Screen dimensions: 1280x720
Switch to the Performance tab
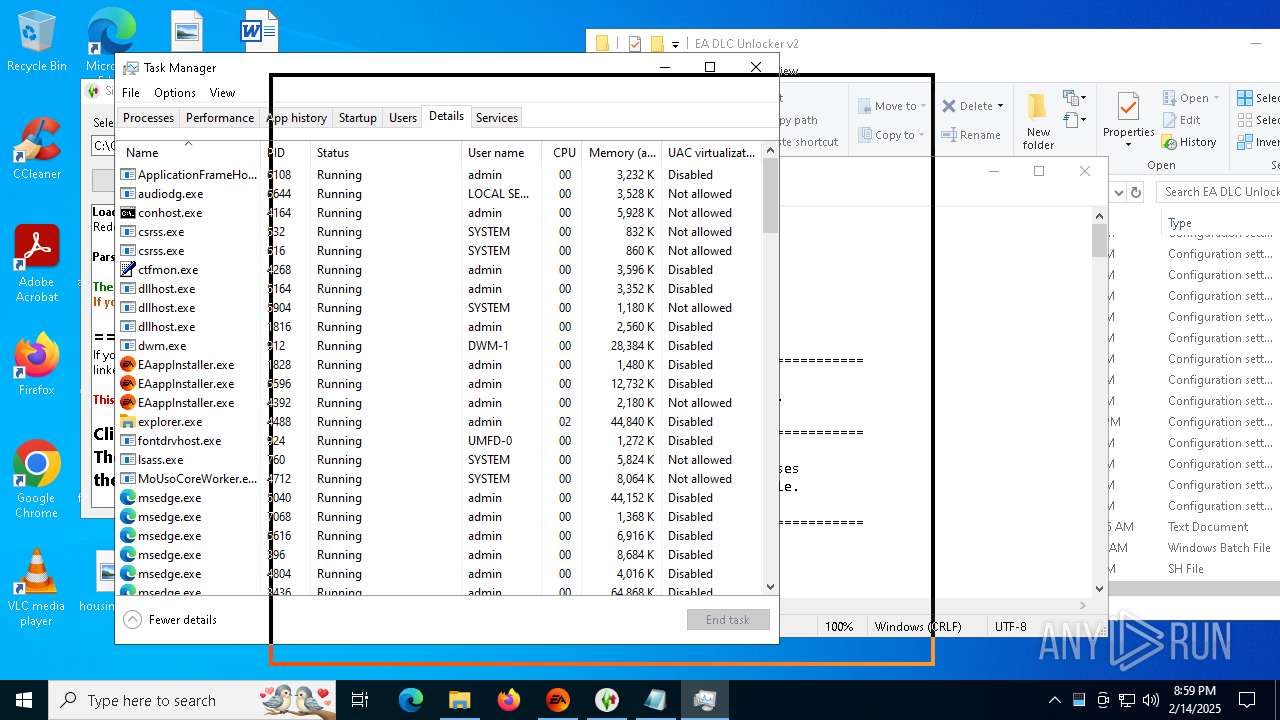[220, 118]
